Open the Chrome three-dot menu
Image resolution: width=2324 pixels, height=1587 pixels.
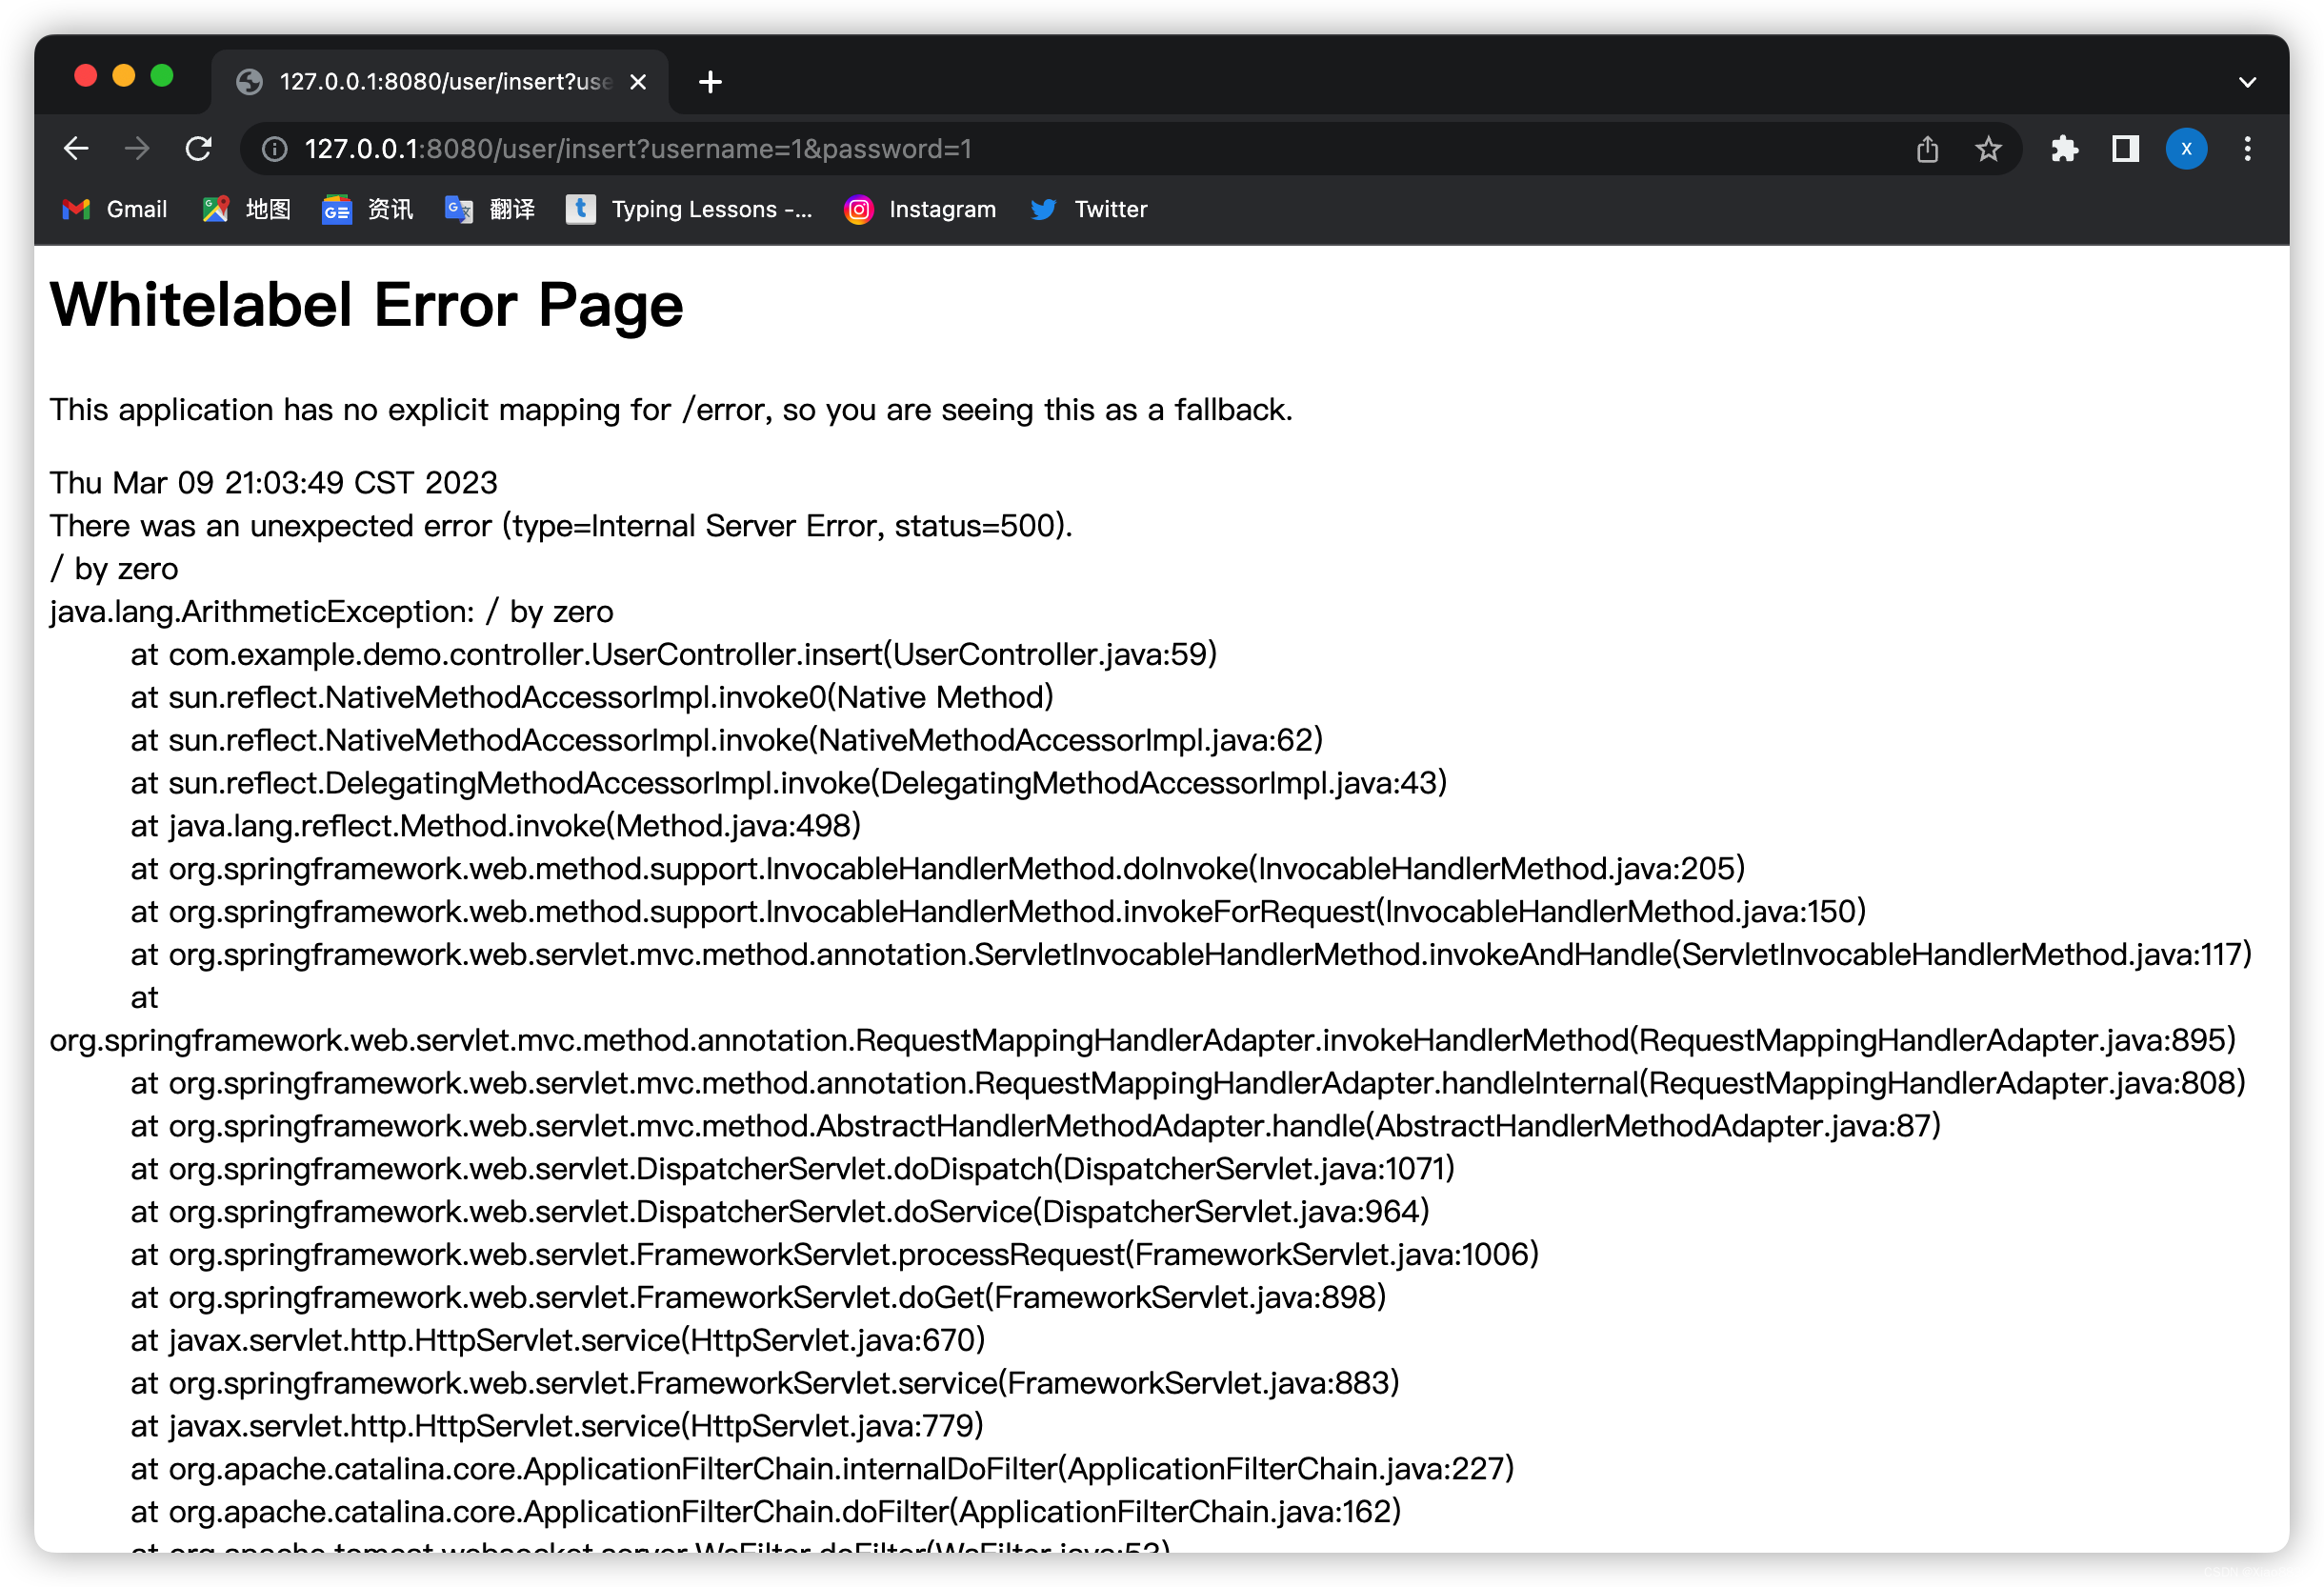tap(2248, 149)
